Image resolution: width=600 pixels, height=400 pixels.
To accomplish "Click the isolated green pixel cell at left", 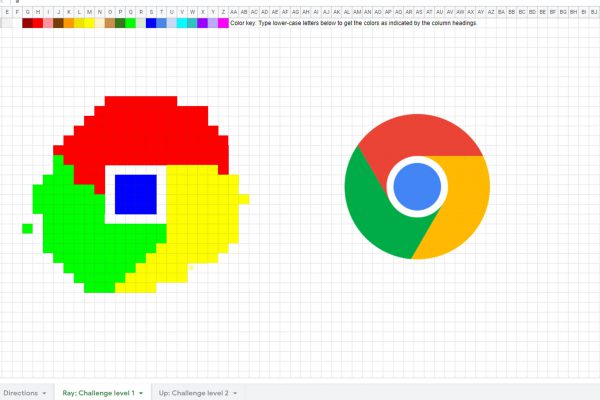I will point(27,229).
